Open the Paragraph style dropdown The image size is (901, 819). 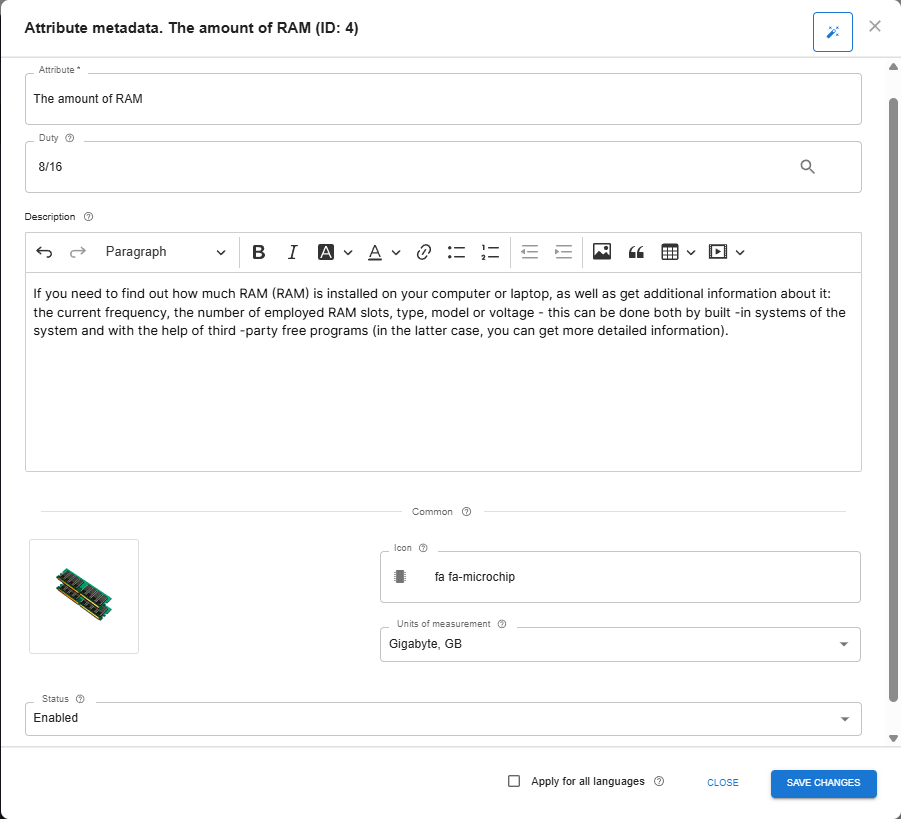click(x=165, y=252)
